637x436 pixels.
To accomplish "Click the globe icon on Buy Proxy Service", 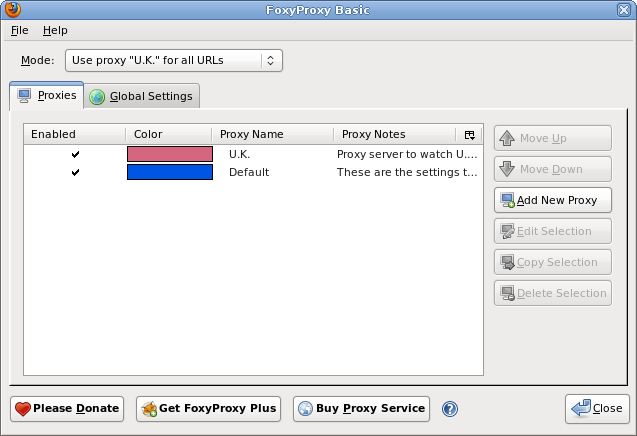I will pos(305,409).
